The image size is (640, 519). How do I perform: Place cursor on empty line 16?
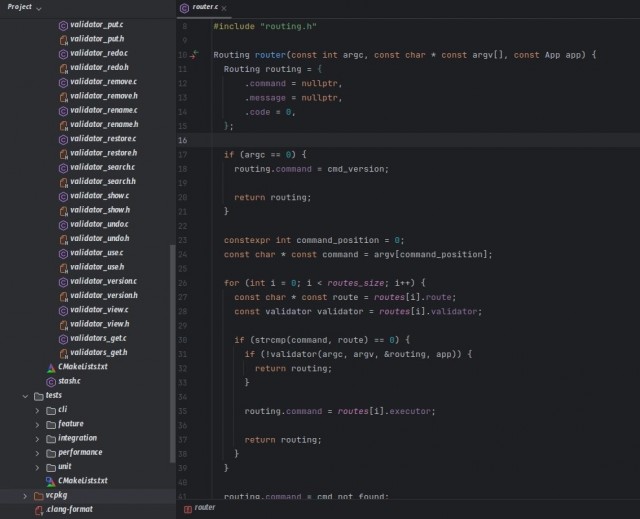(424, 140)
